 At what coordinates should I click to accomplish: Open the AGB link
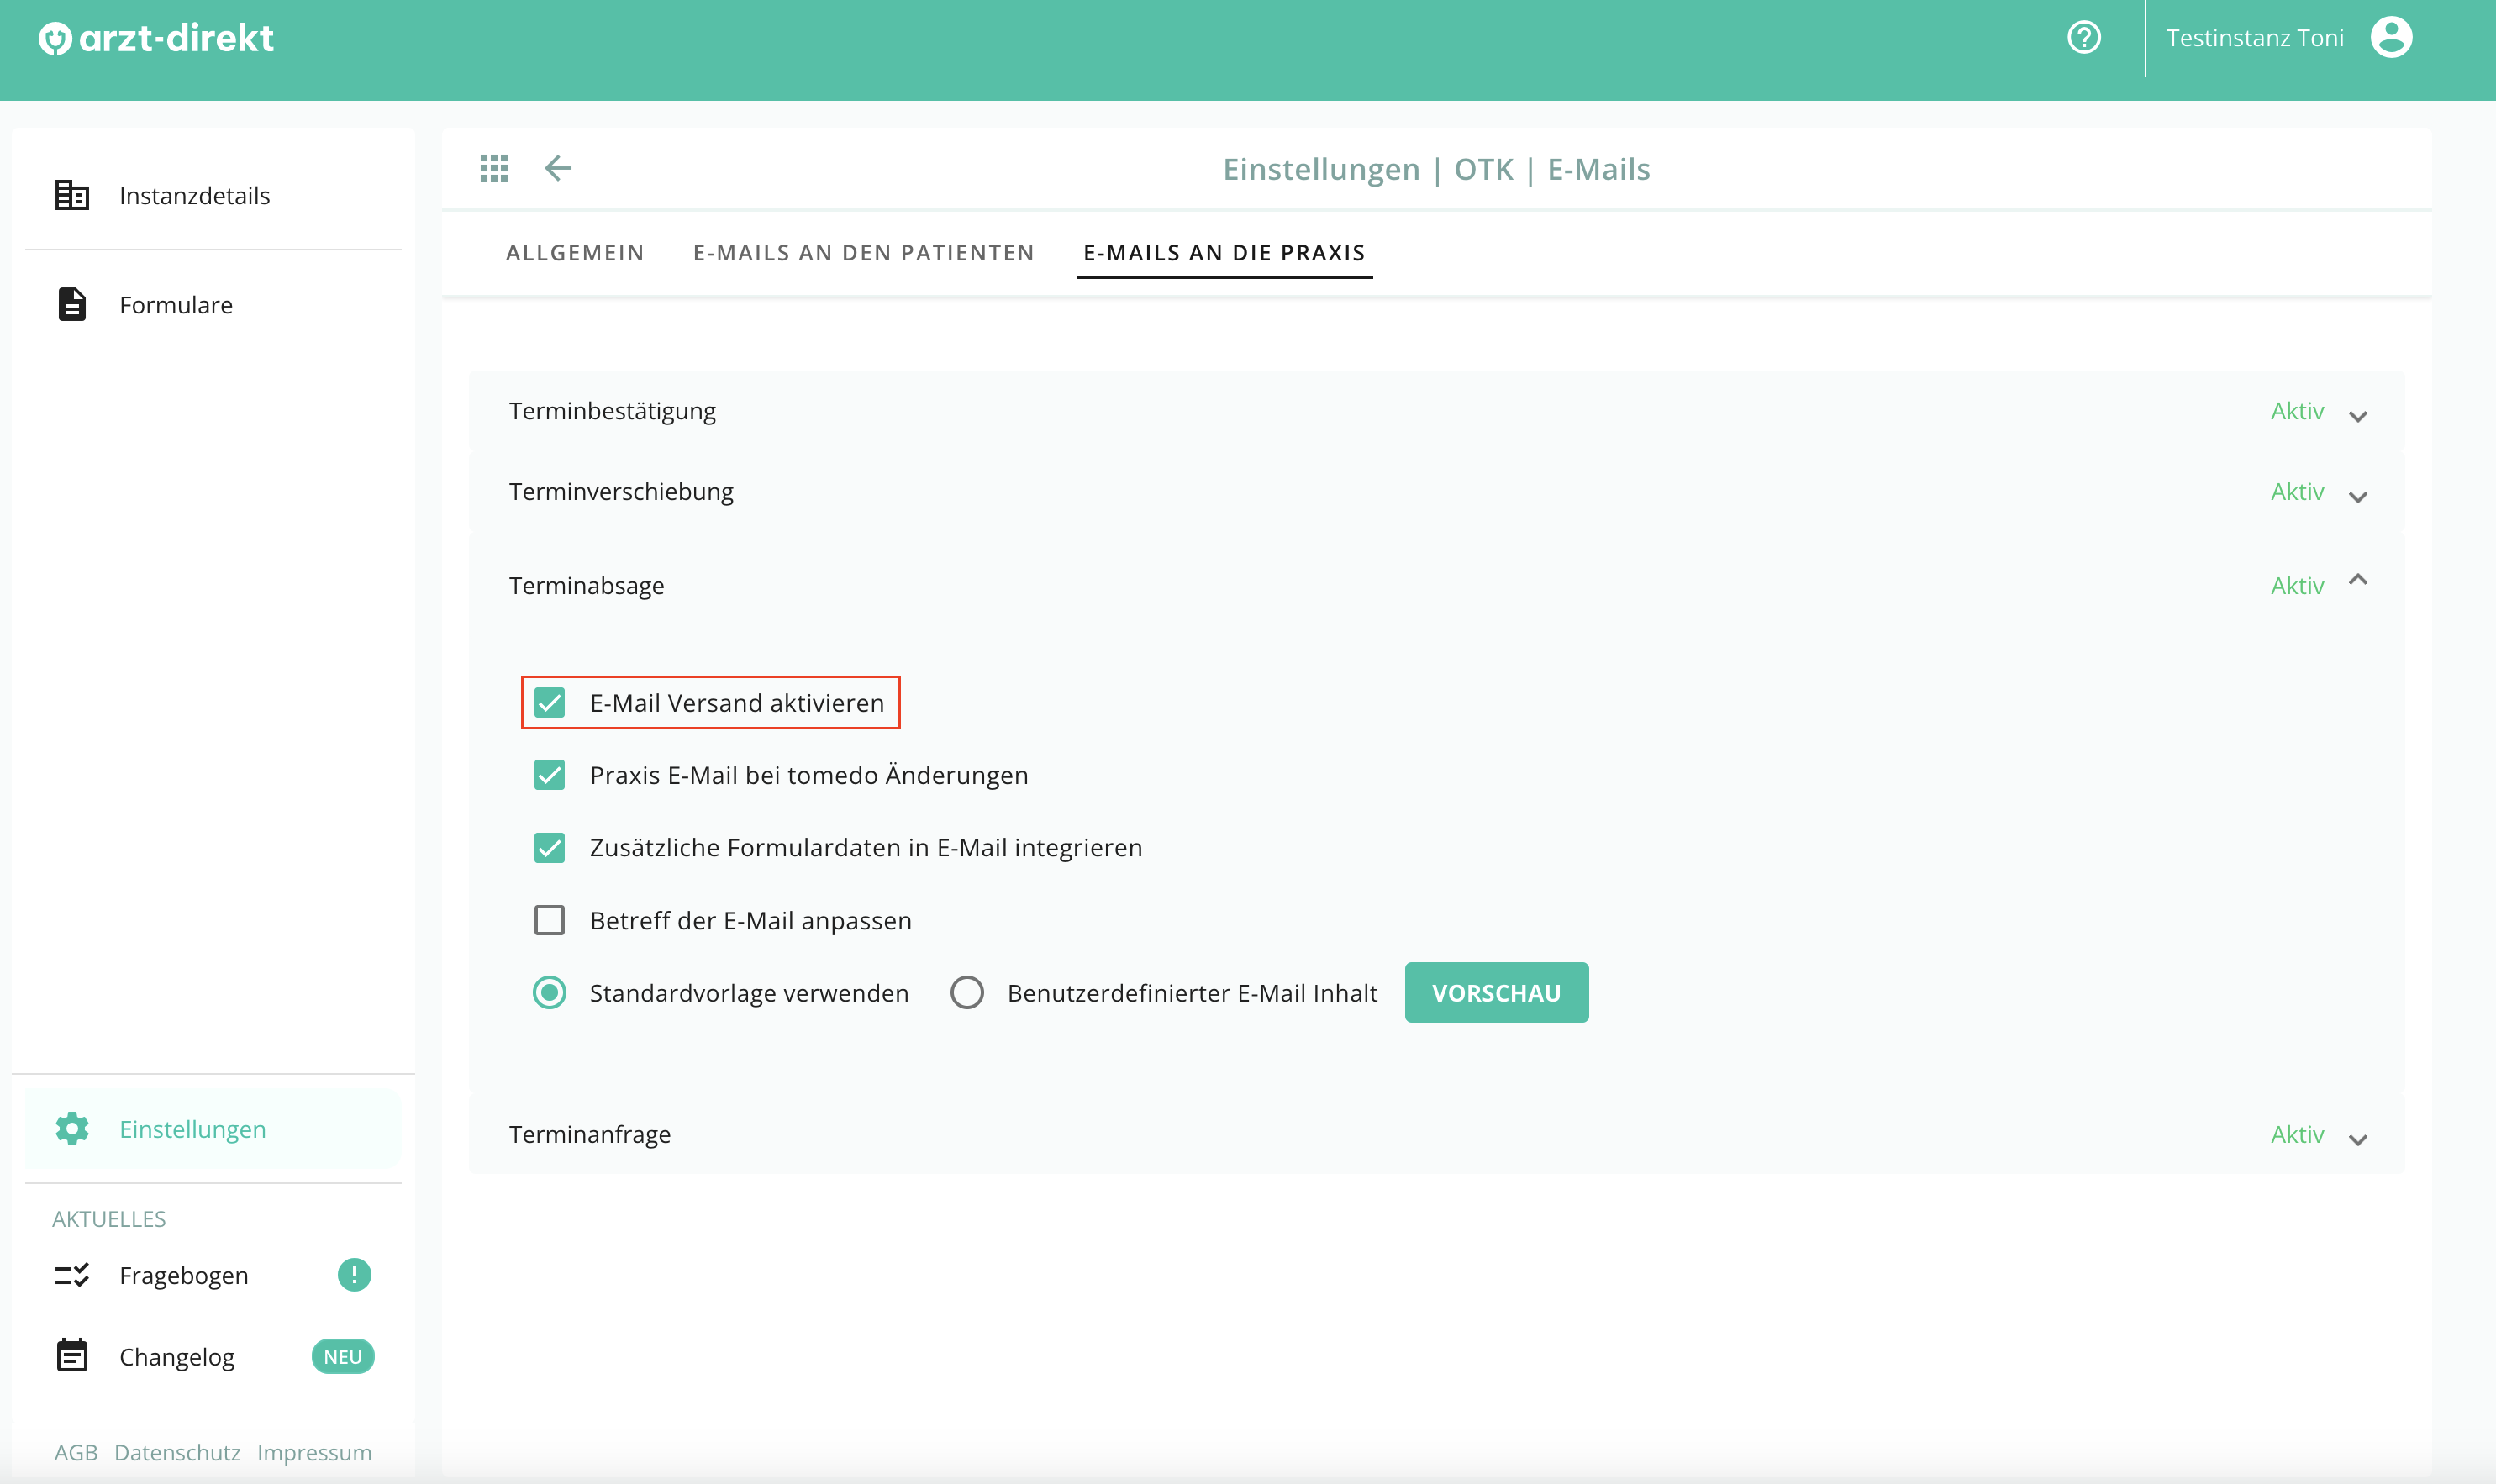(76, 1452)
